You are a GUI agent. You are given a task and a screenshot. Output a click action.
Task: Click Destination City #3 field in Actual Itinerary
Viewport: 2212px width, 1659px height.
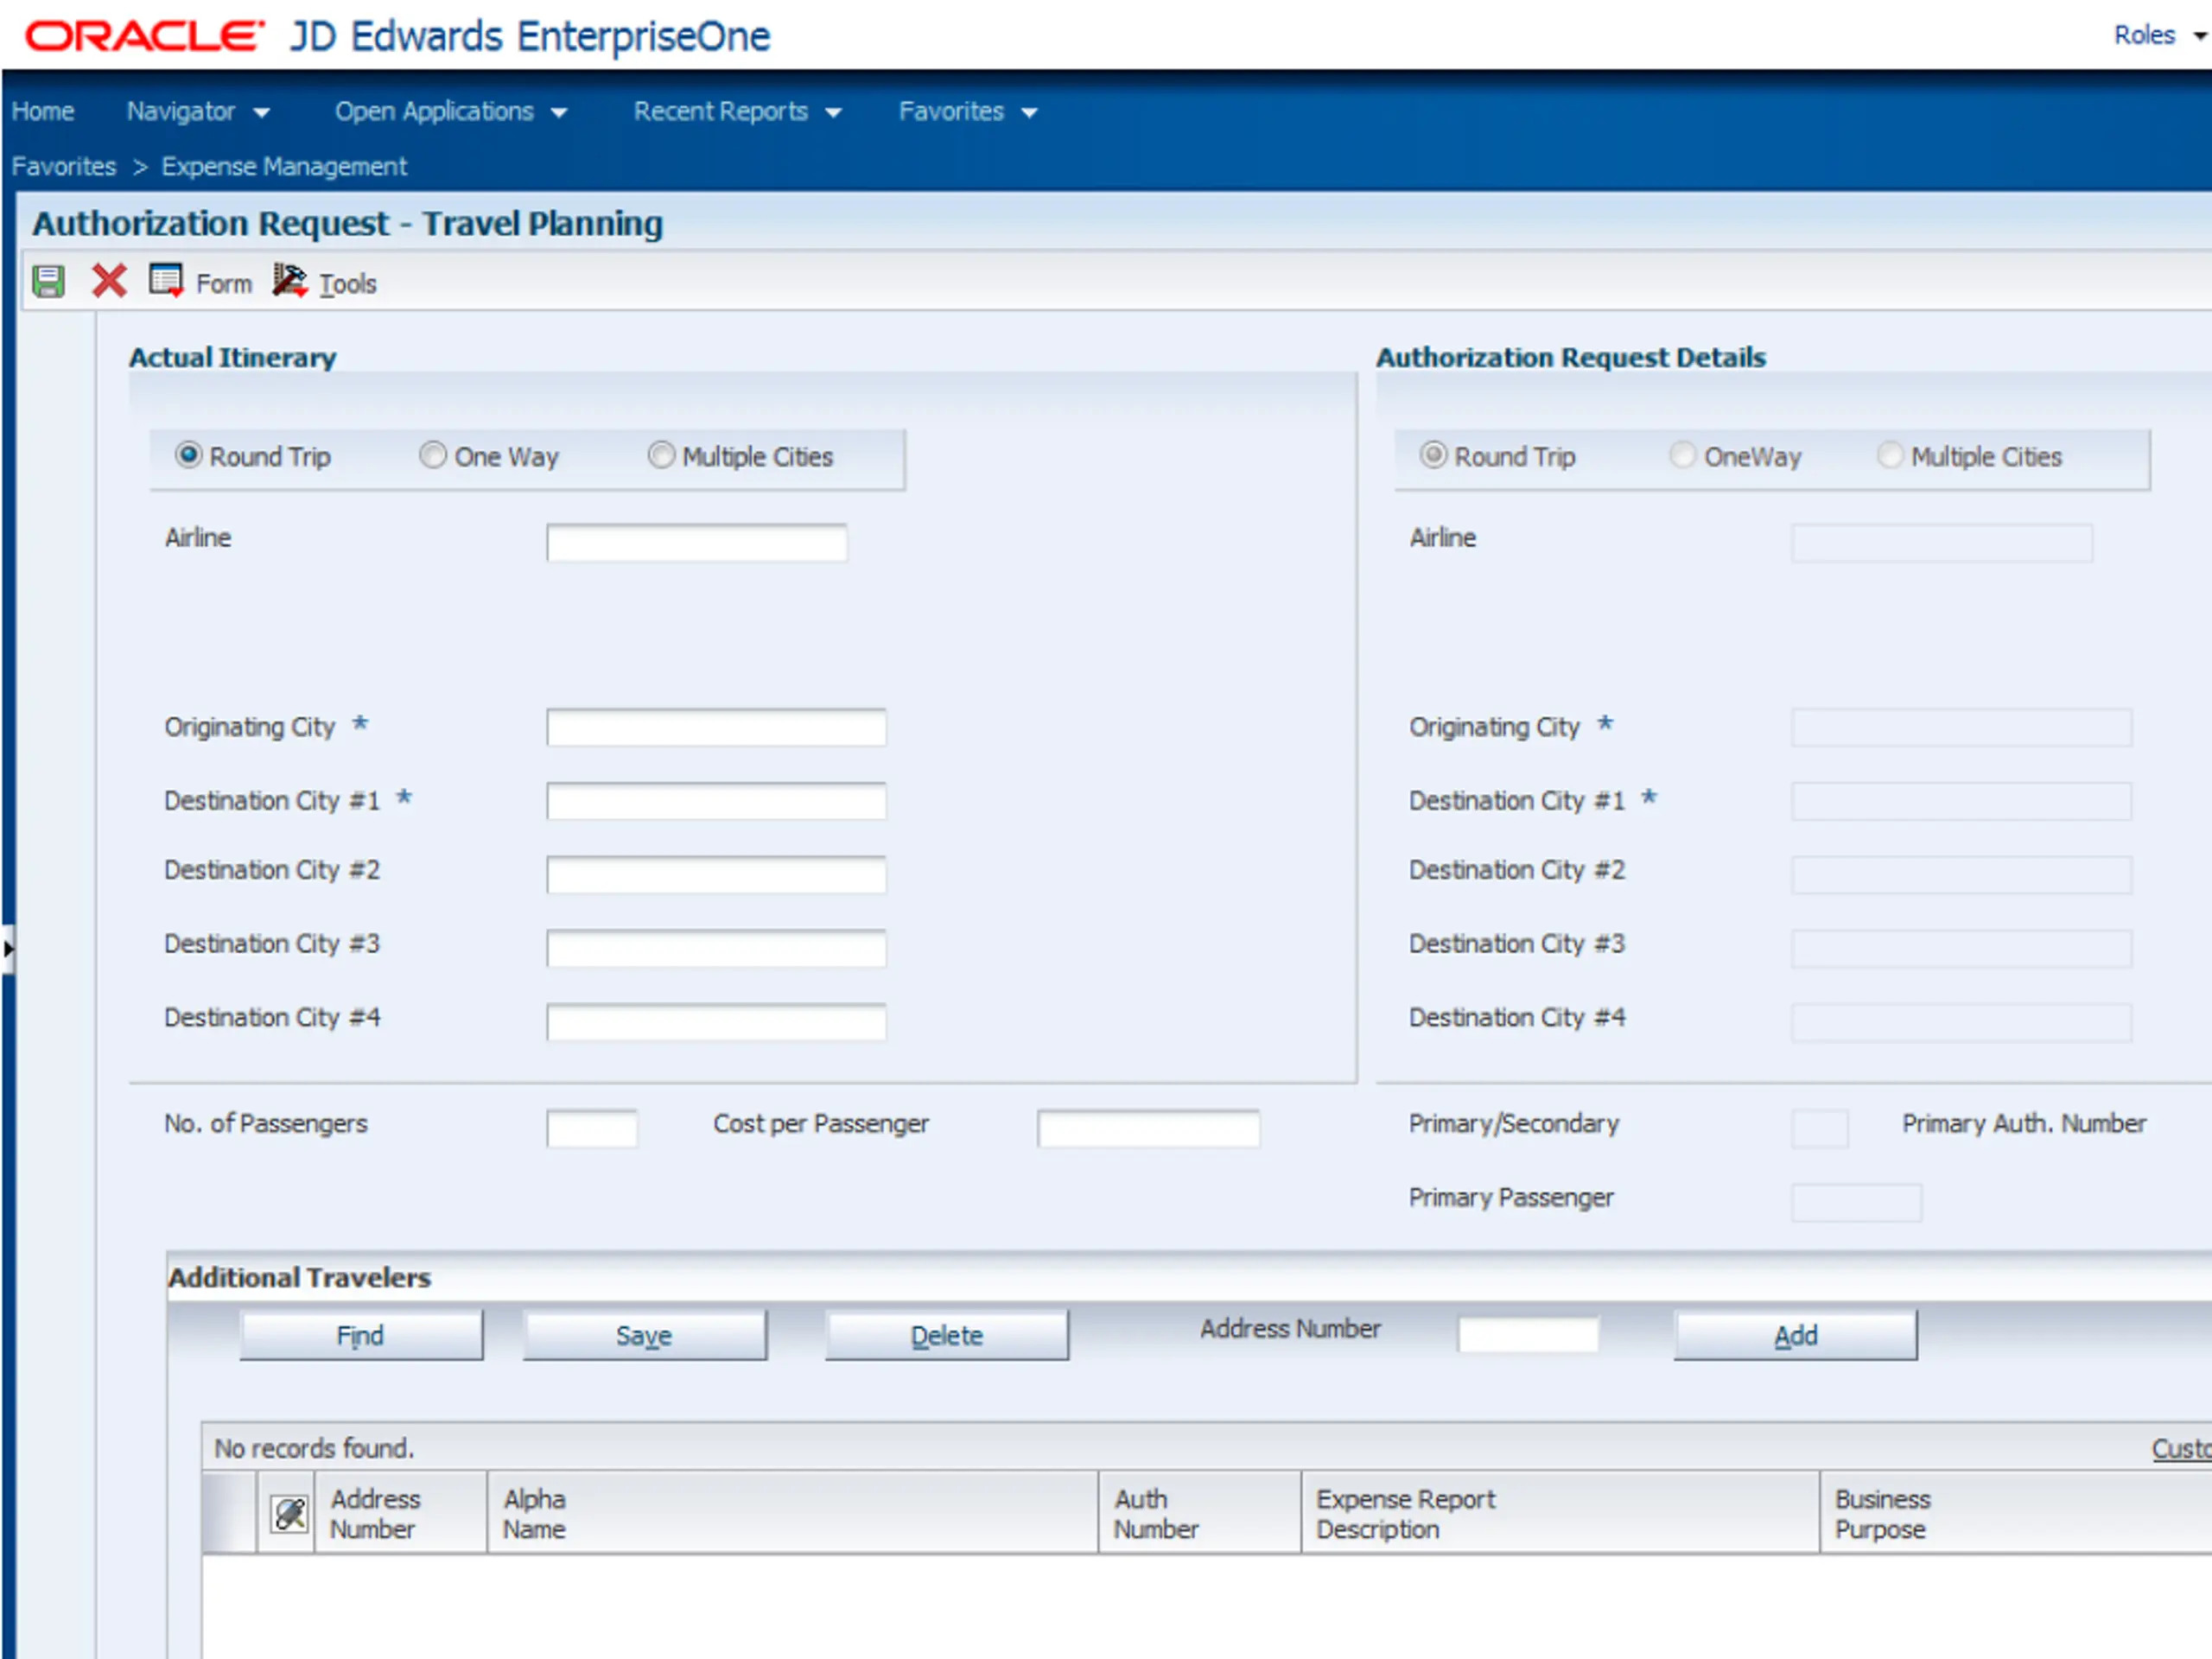716,949
